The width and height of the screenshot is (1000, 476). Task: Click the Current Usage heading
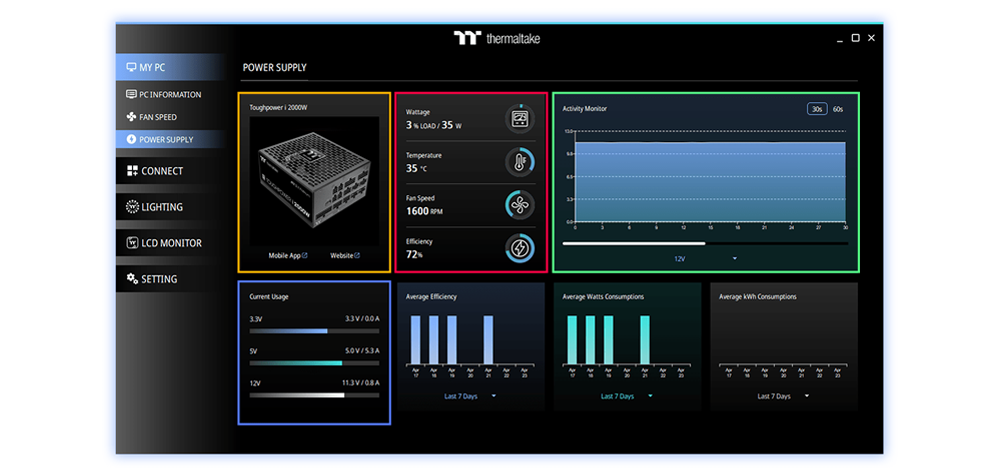pos(268,297)
